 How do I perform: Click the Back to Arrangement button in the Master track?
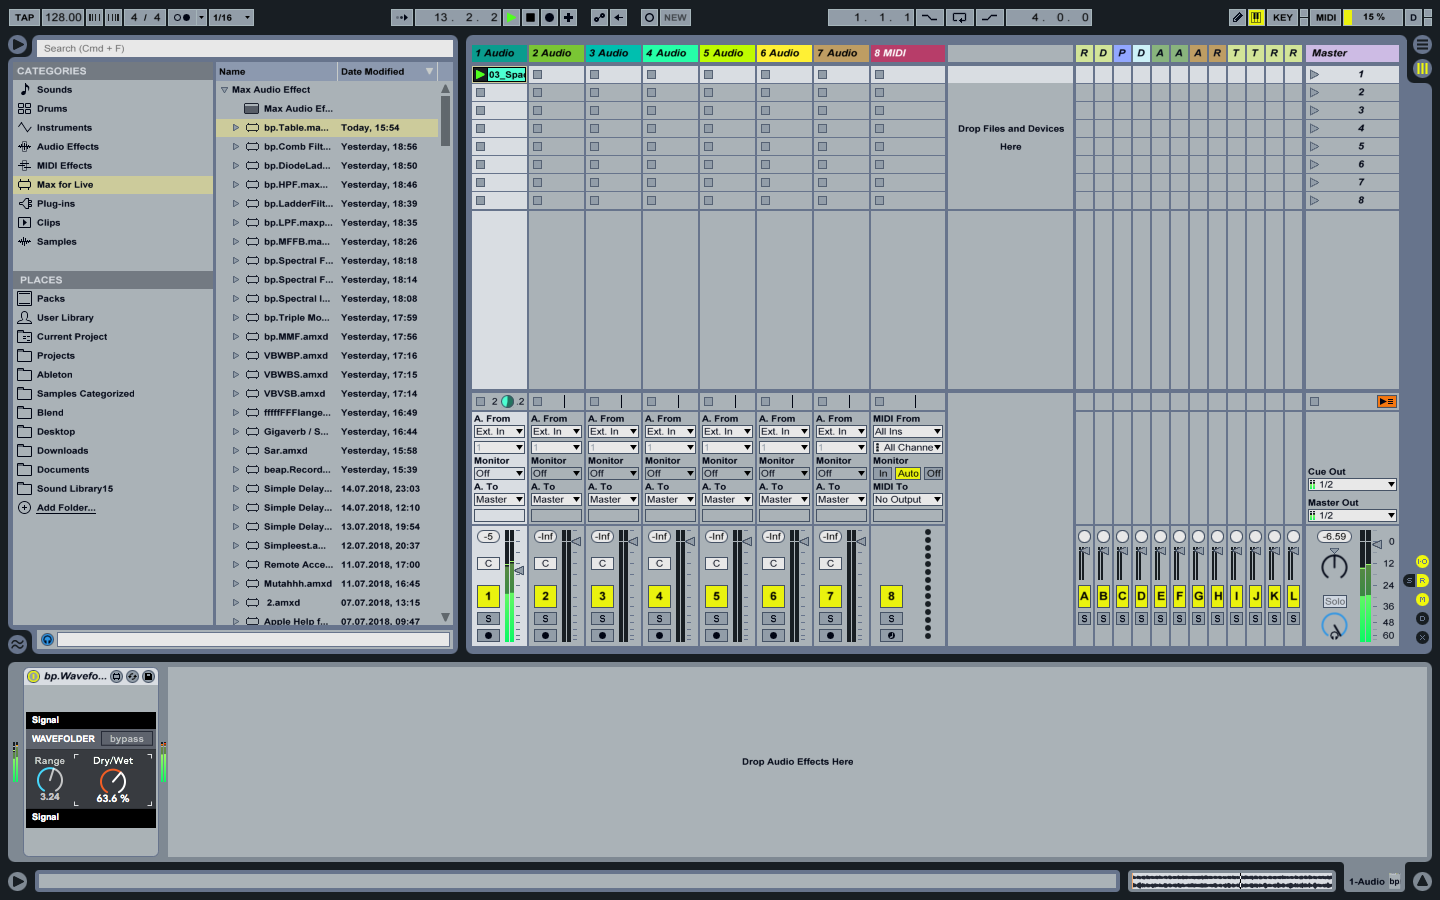[x=1386, y=401]
